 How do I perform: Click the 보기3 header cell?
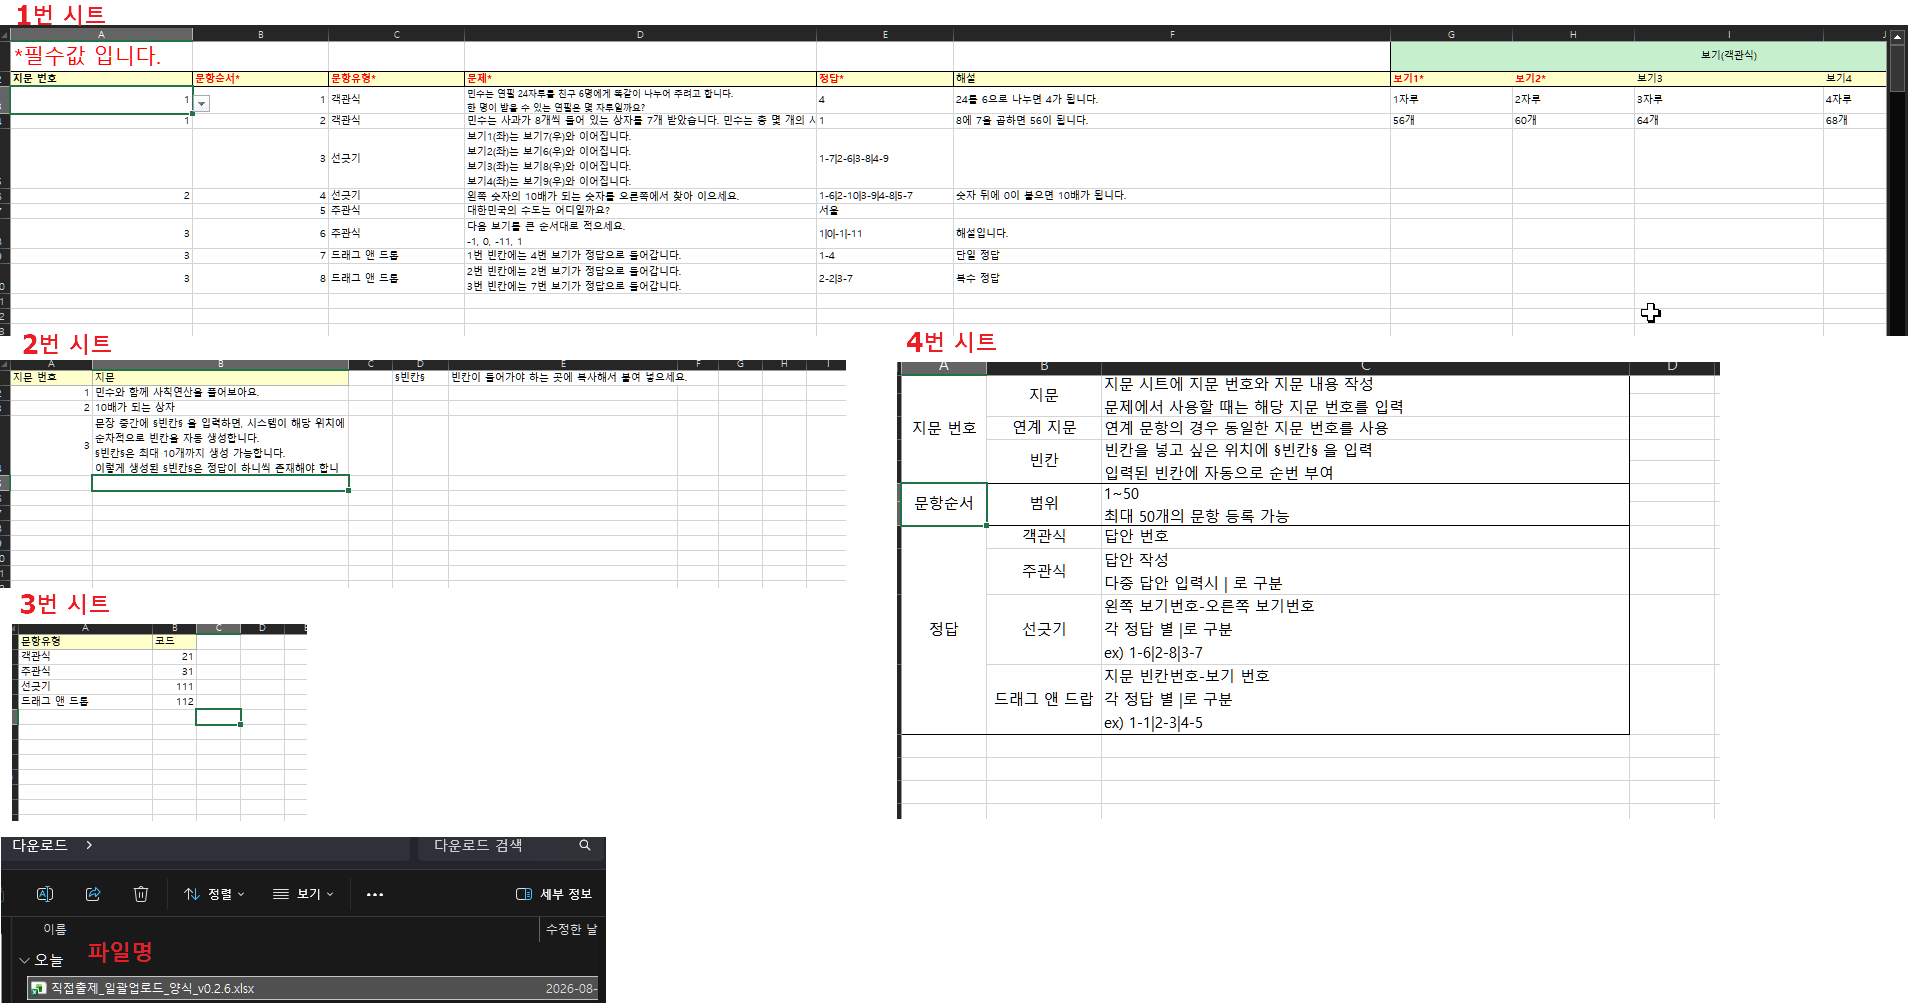1729,78
